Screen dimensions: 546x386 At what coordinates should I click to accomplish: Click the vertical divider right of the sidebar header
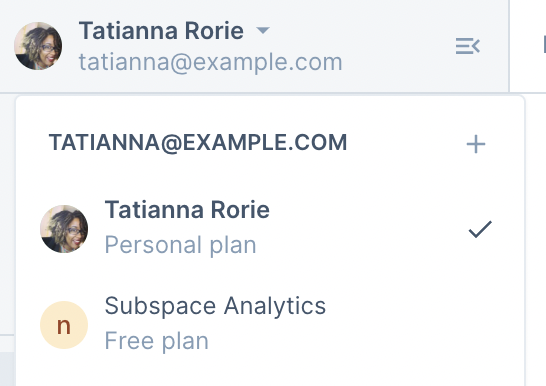[x=509, y=46]
